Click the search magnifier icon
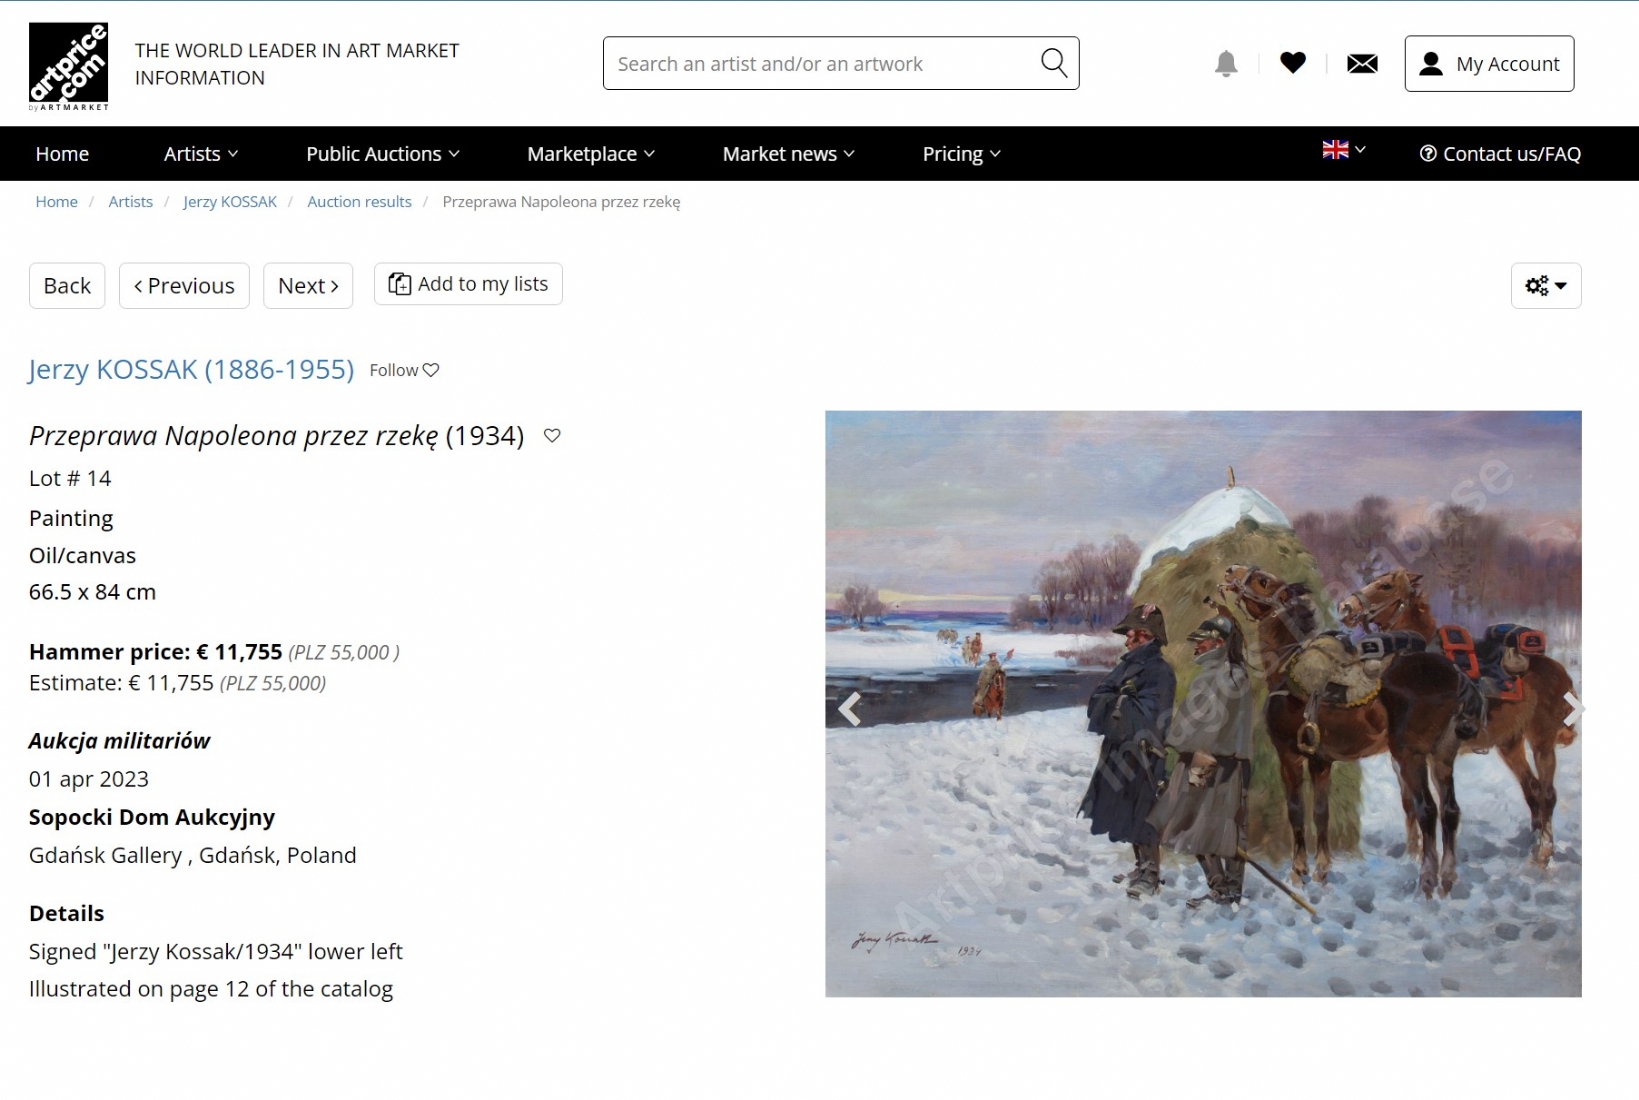 coord(1054,63)
